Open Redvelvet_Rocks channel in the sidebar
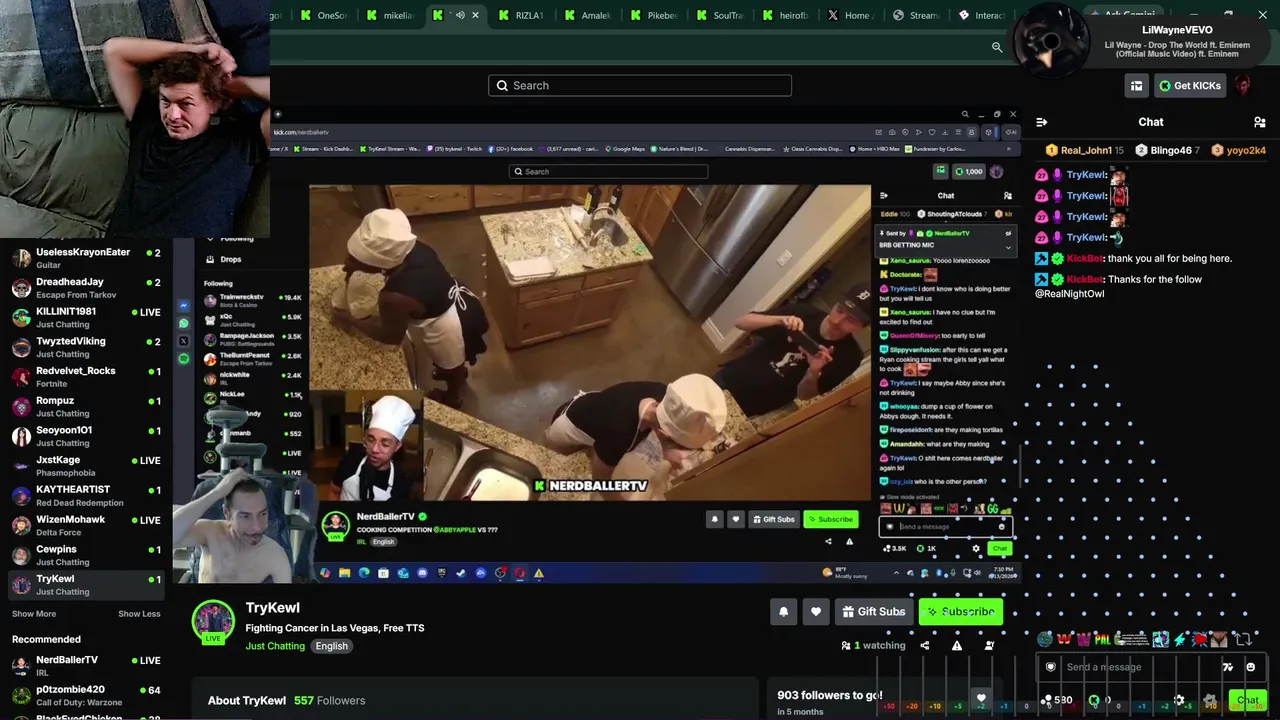The image size is (1280, 720). click(x=86, y=377)
